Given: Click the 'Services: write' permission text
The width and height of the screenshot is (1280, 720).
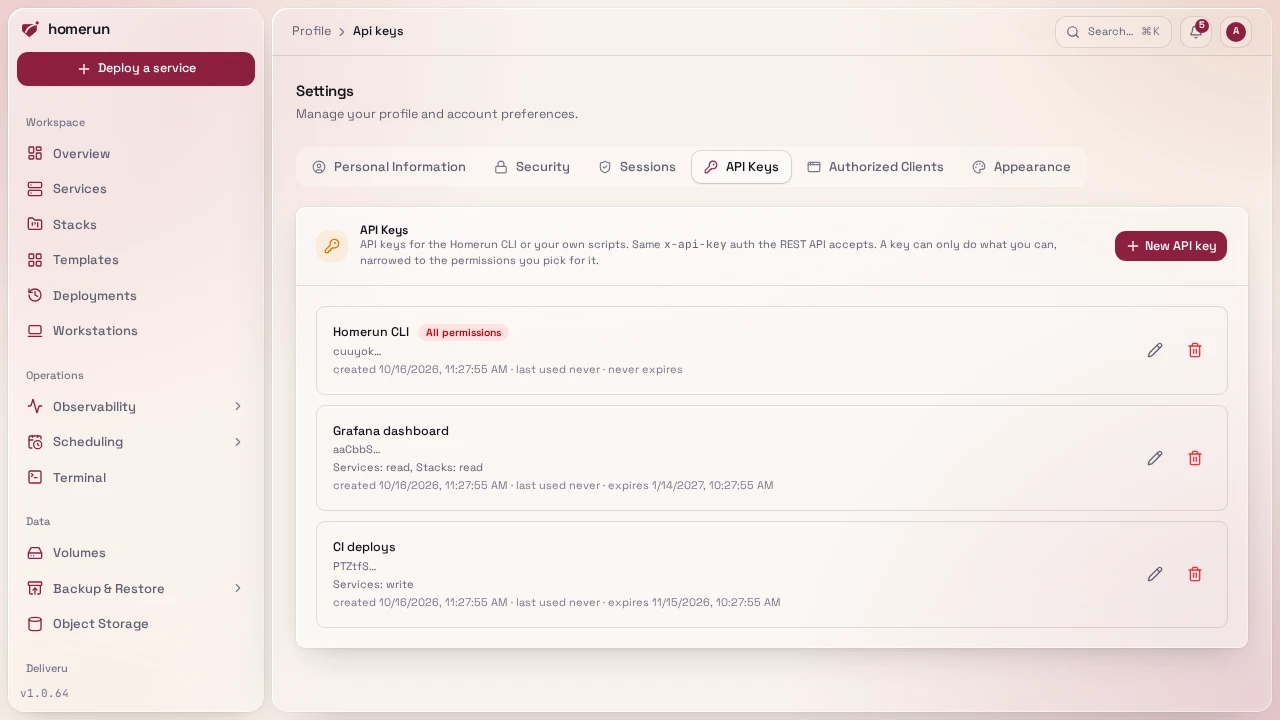Looking at the screenshot, I should [x=373, y=584].
